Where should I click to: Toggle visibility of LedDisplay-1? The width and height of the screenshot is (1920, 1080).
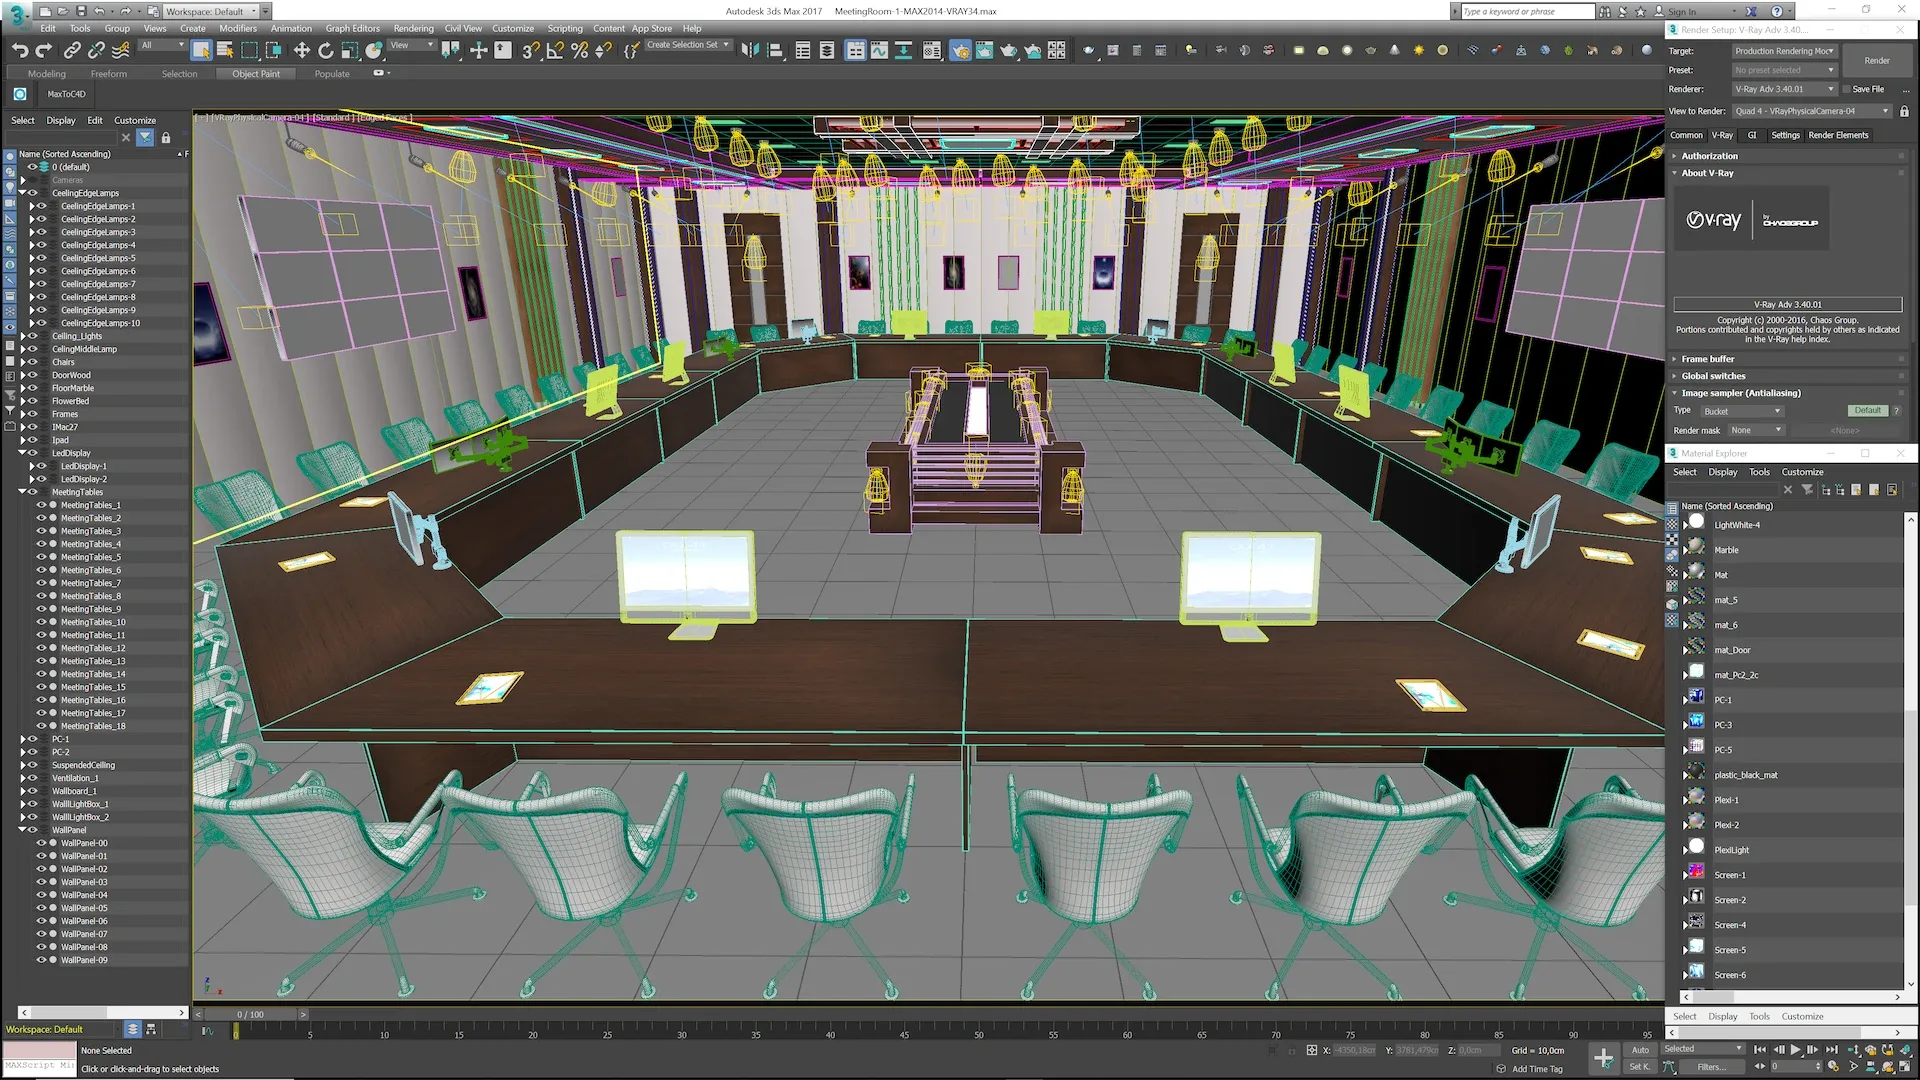click(x=42, y=466)
